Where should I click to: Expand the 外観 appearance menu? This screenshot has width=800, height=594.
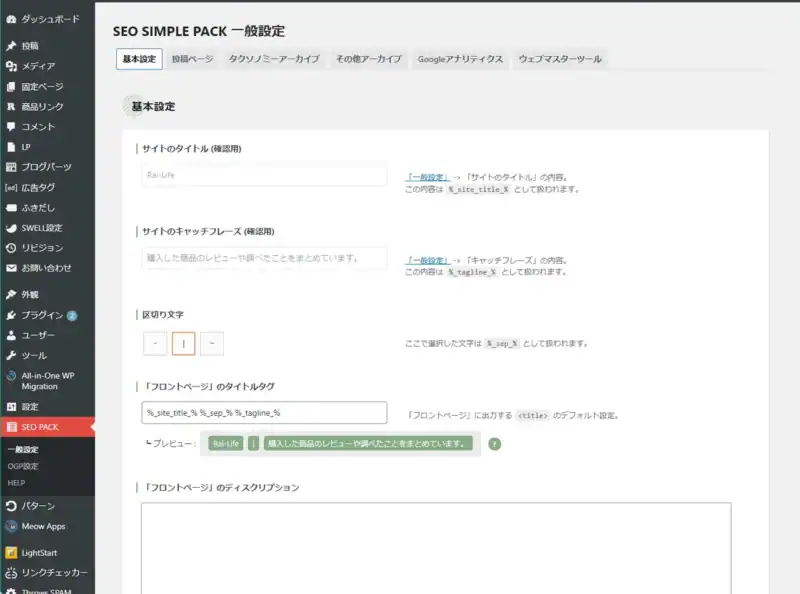(30, 295)
